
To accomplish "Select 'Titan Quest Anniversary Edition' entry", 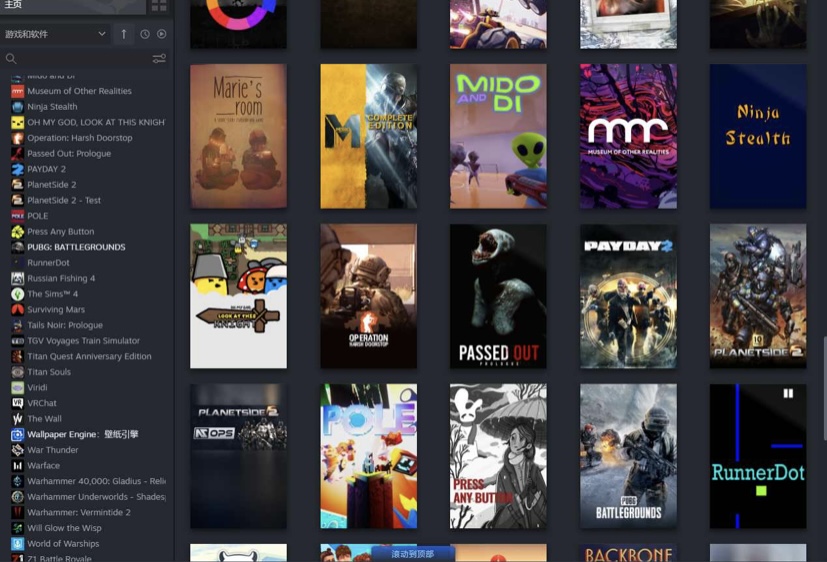I will (89, 356).
